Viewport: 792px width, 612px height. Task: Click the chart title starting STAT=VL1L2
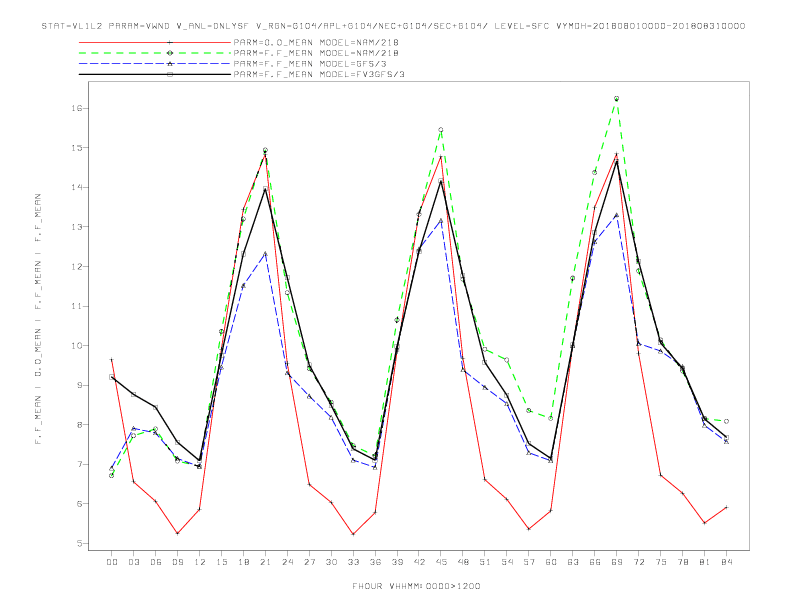pyautogui.click(x=393, y=26)
